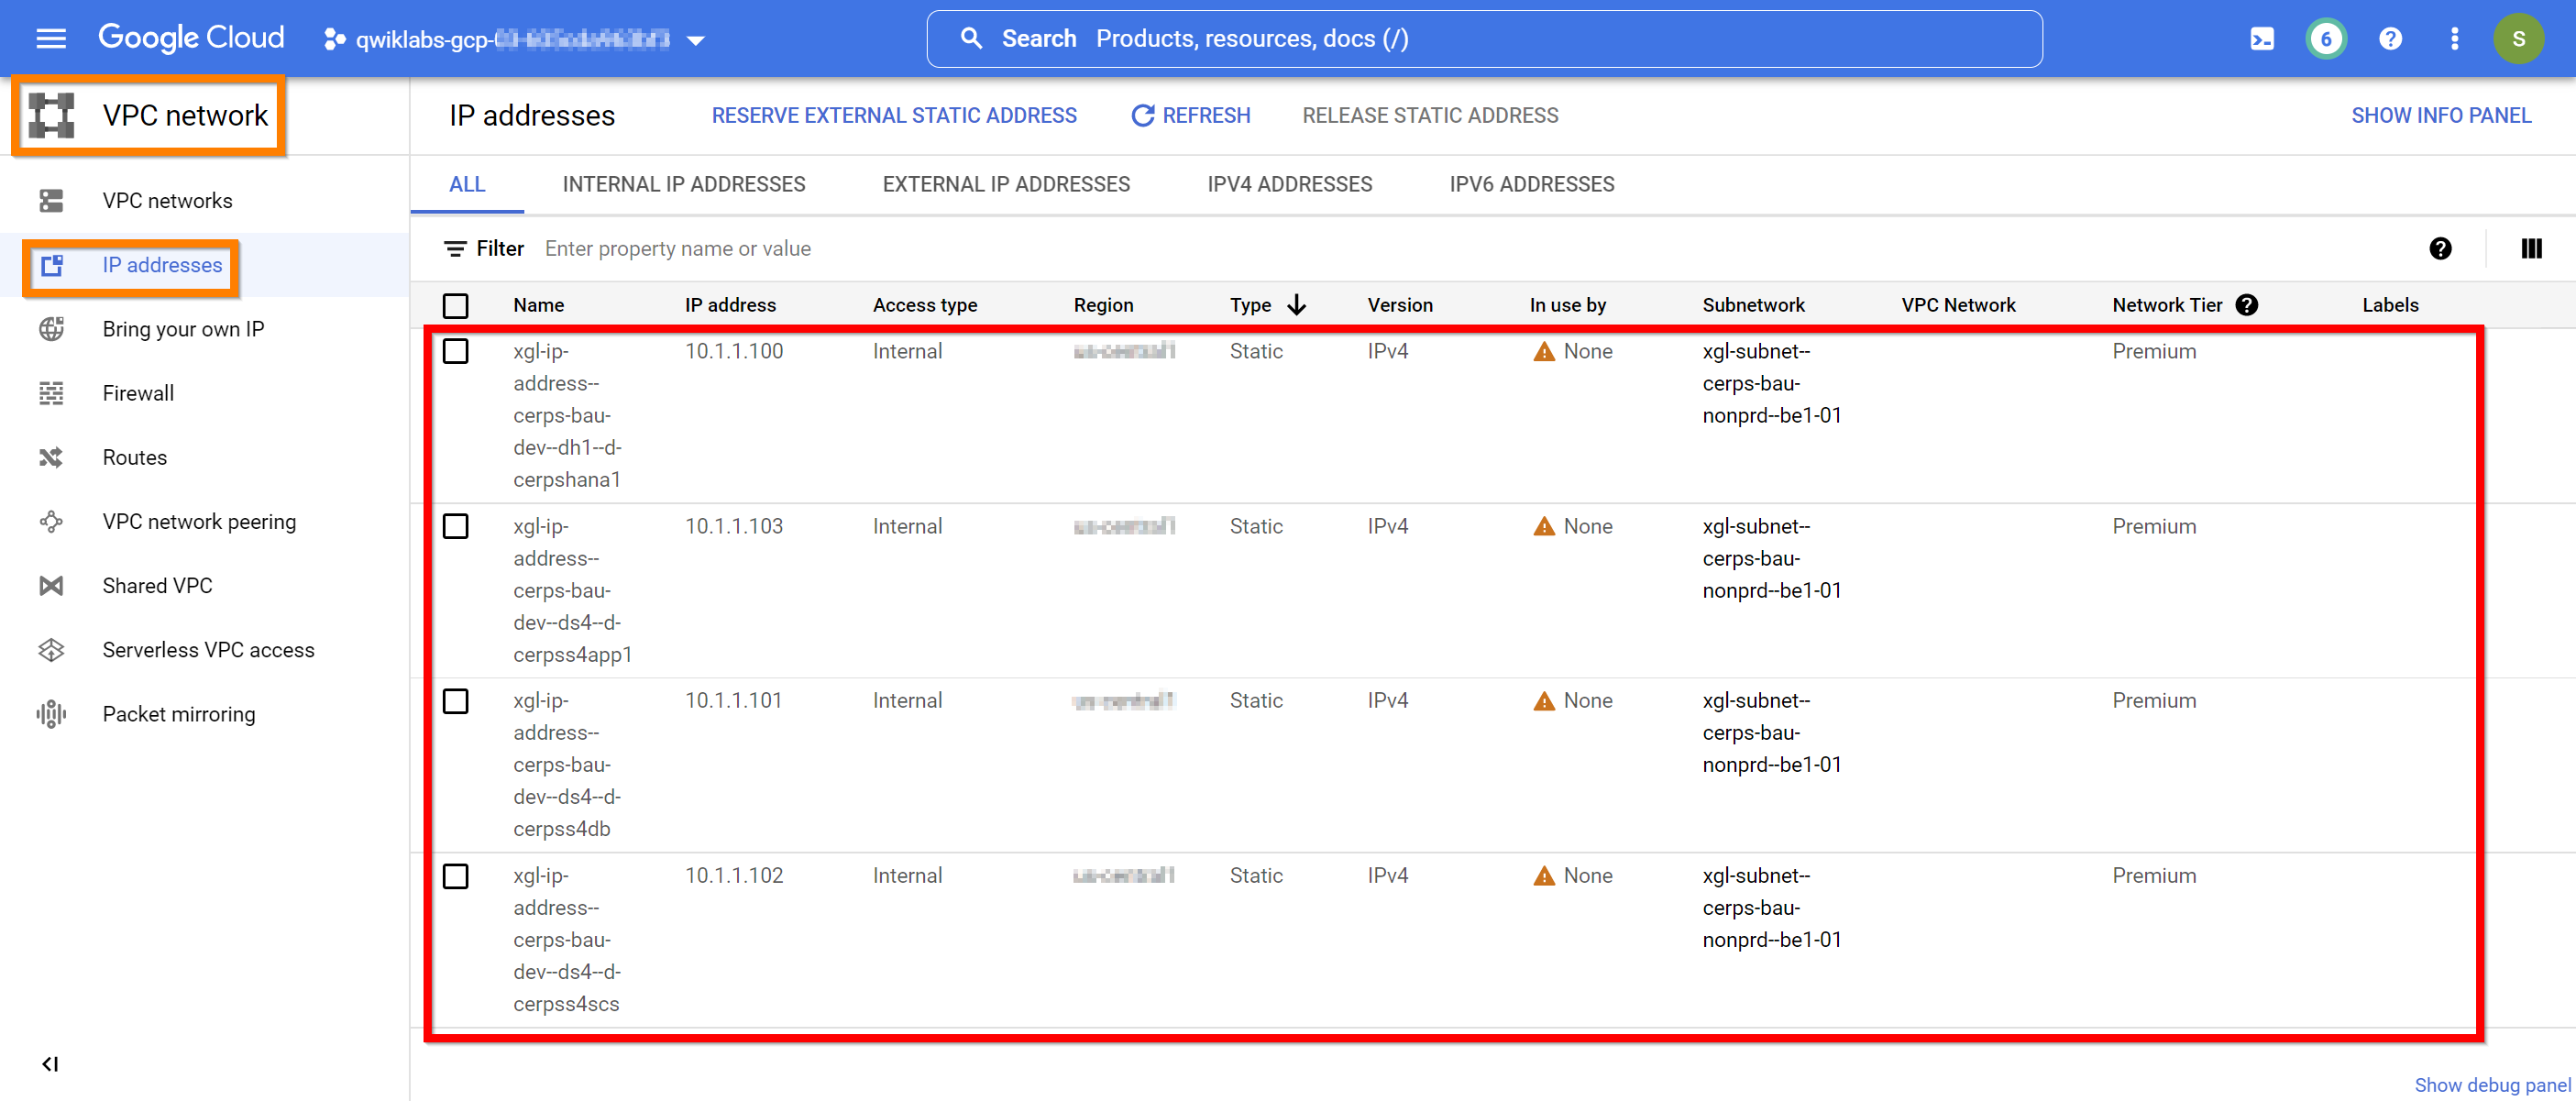
Task: Sort by the Version column header
Action: (x=1400, y=305)
